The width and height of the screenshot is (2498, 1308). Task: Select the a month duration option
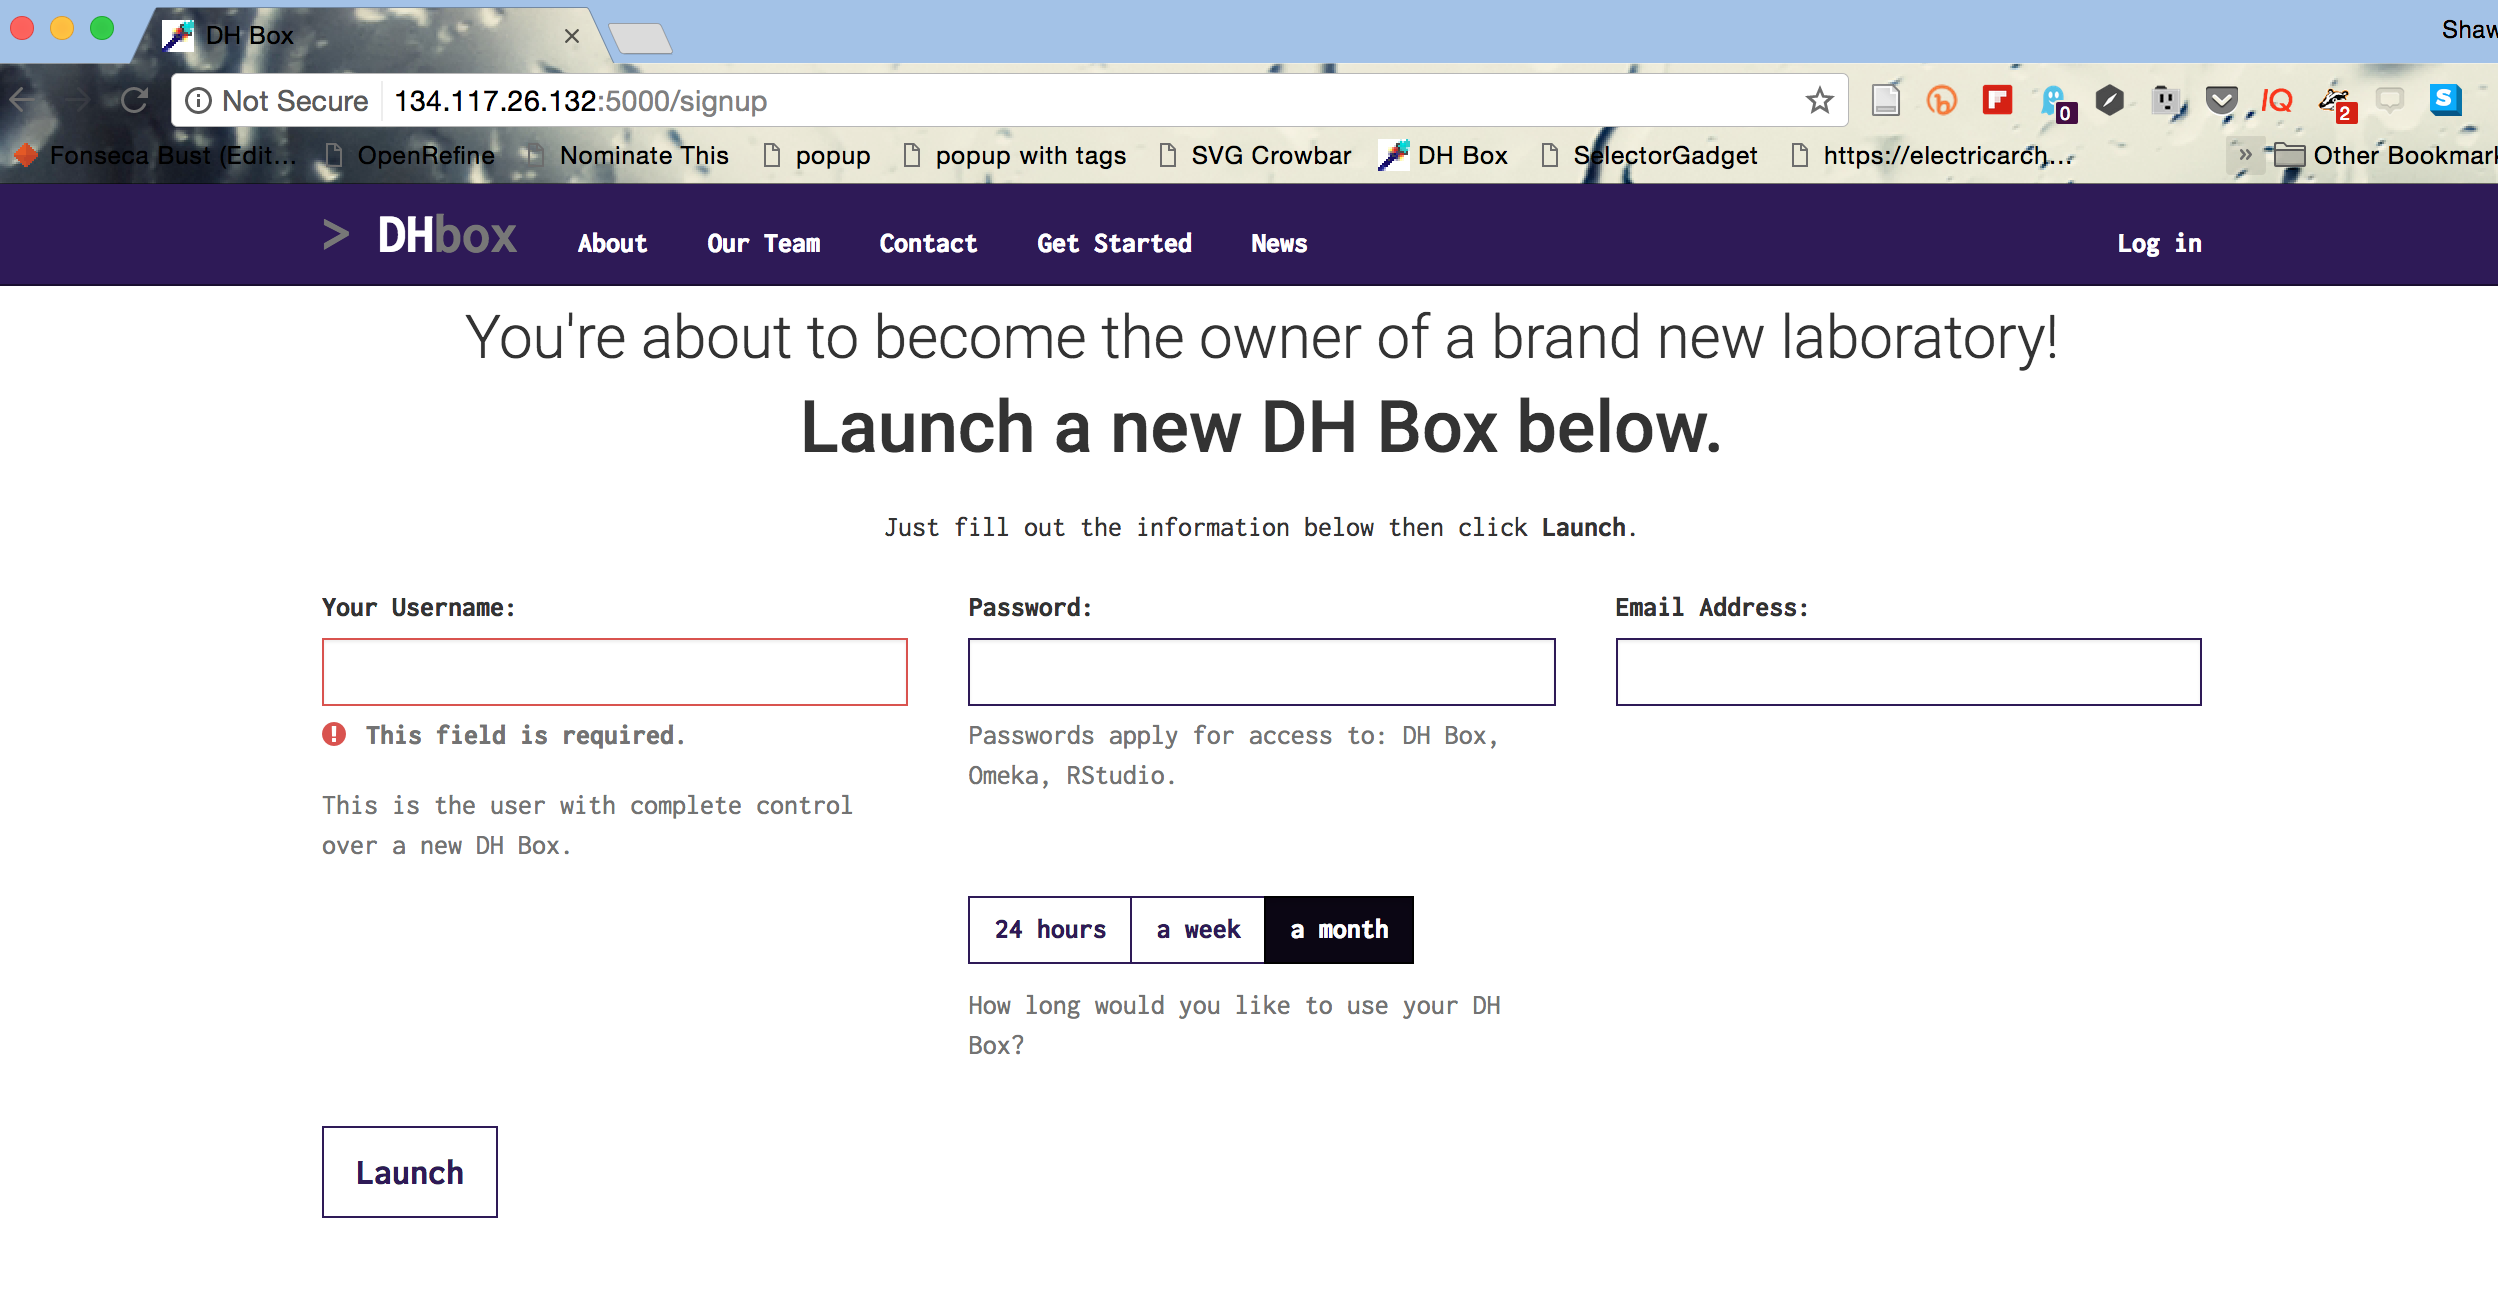click(1339, 930)
